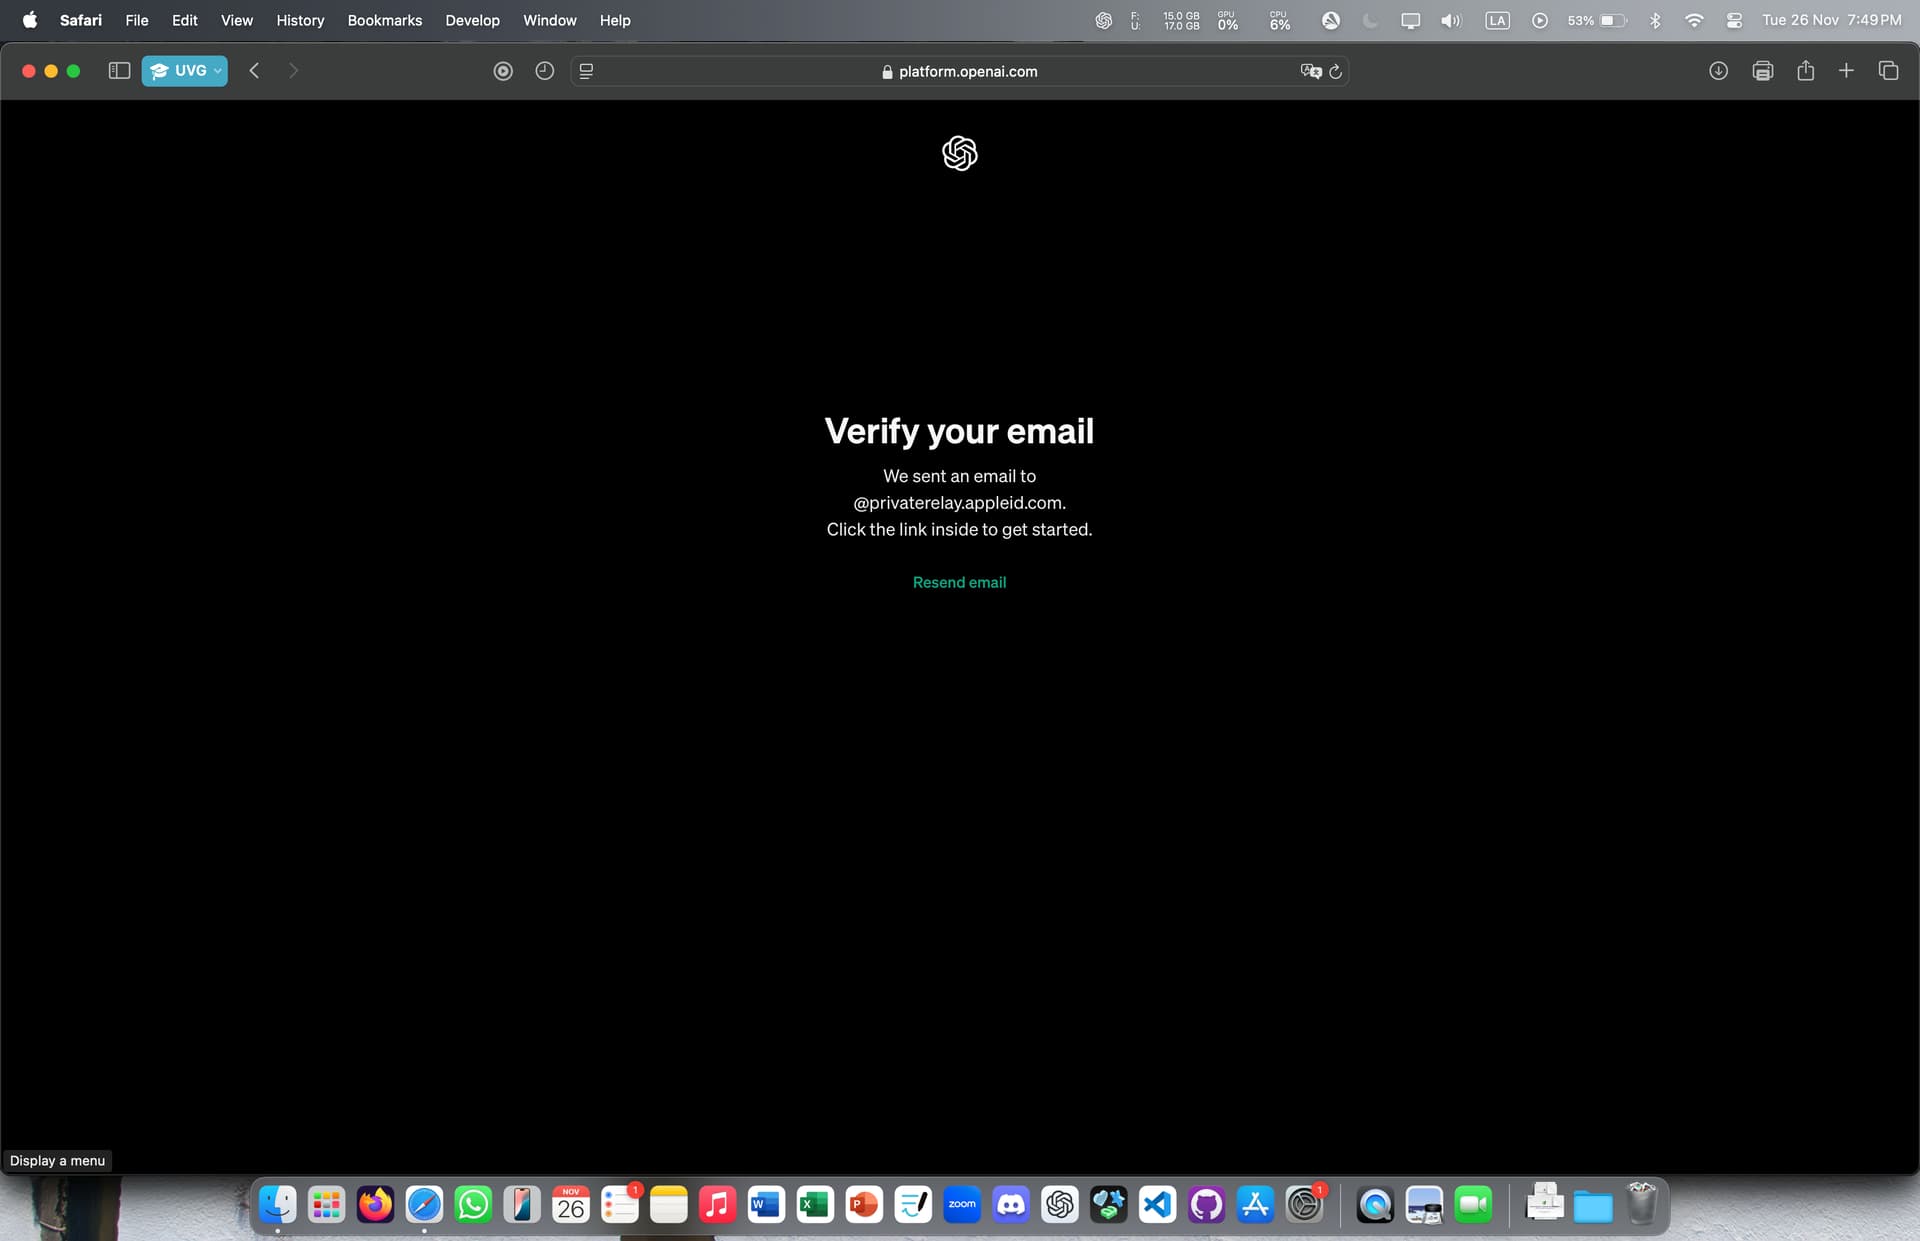Click the Resend email link
This screenshot has height=1241, width=1920.
pos(959,582)
